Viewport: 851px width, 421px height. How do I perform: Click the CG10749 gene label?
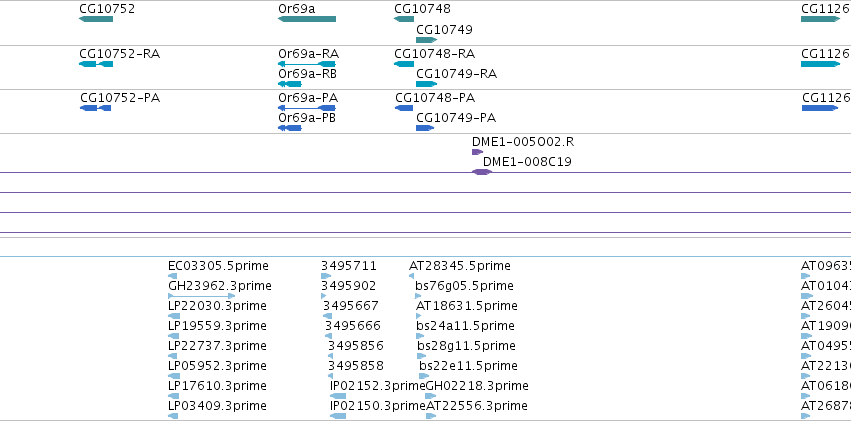click(x=444, y=30)
